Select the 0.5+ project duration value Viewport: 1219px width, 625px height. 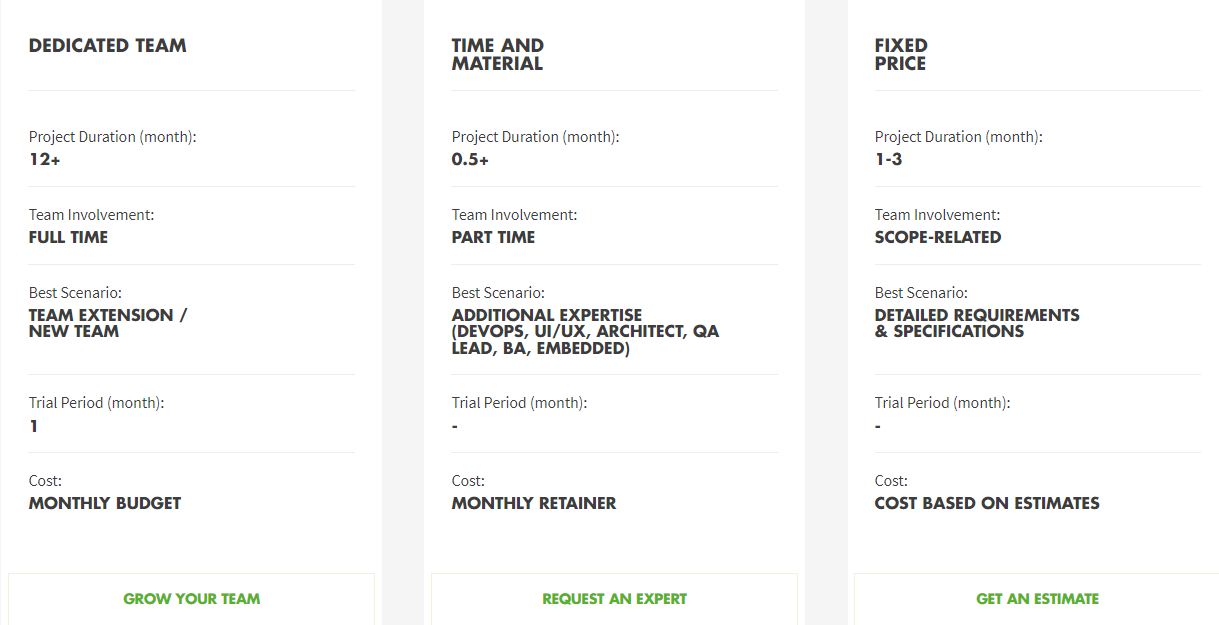click(x=470, y=159)
